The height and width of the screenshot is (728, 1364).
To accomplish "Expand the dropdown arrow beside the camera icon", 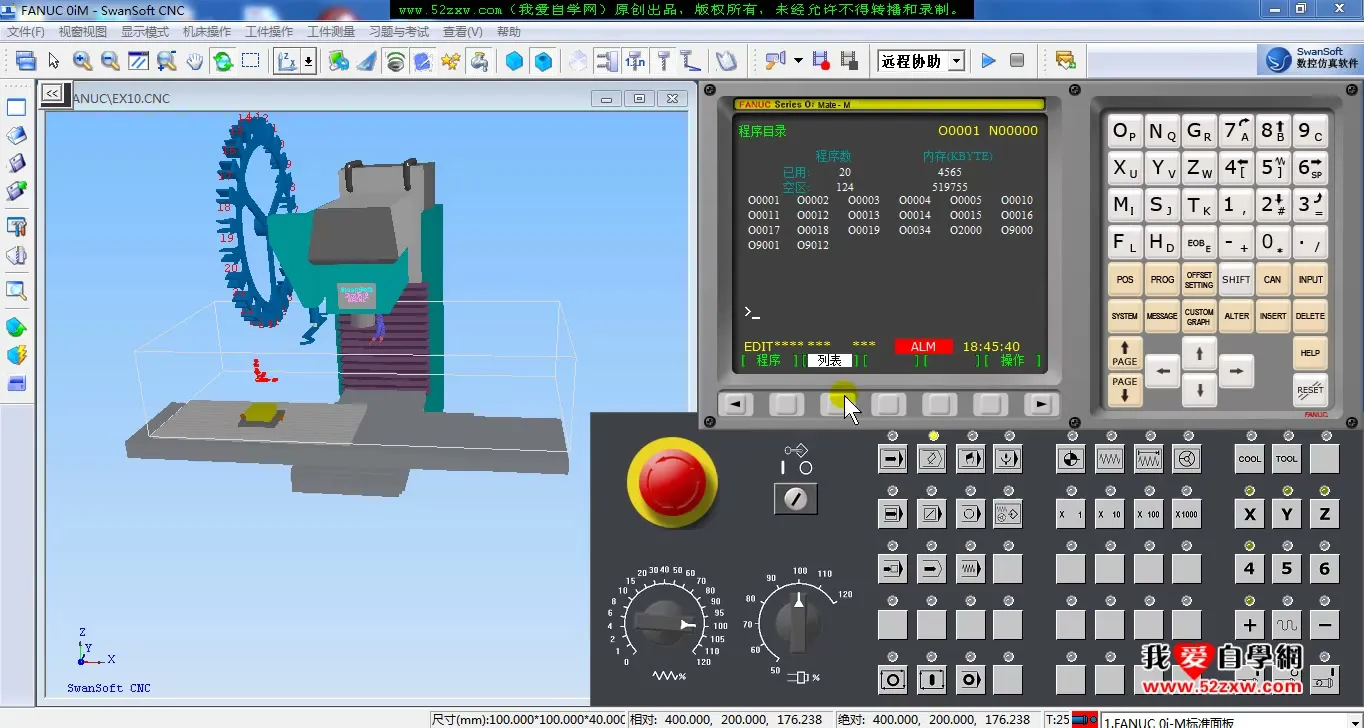I will point(798,61).
